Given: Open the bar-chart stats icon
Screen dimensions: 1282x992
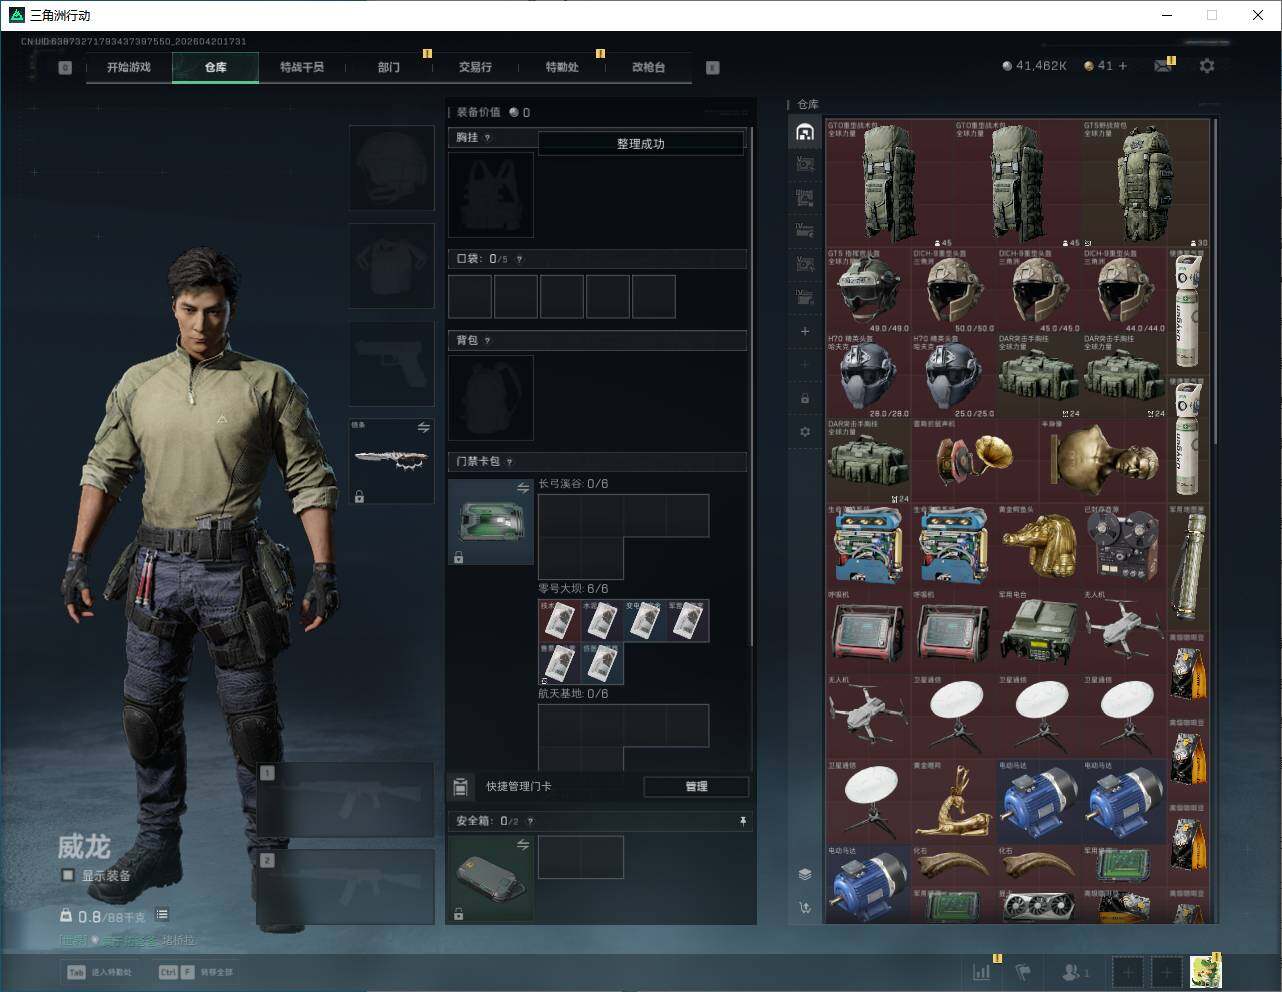Looking at the screenshot, I should tap(983, 971).
